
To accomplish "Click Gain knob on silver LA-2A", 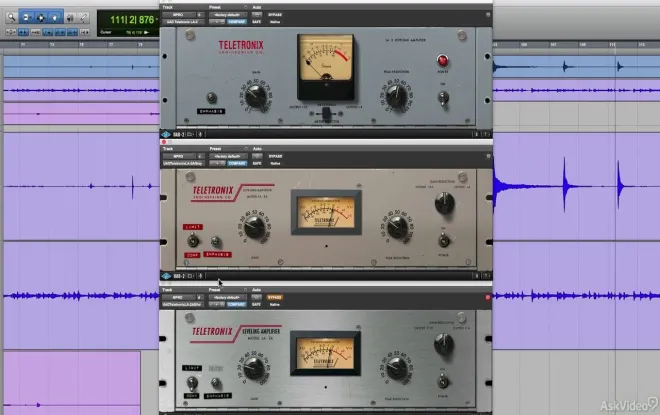I will pos(254,368).
